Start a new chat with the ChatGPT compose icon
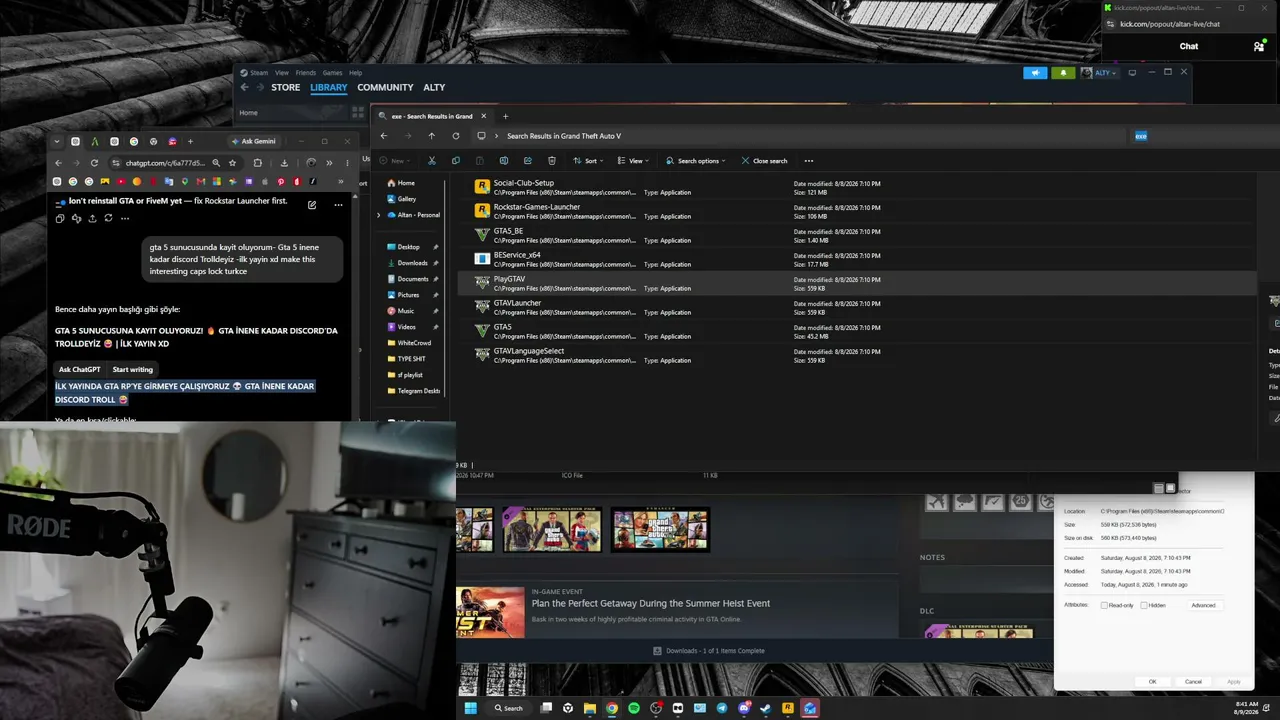This screenshot has width=1280, height=720. (x=312, y=204)
